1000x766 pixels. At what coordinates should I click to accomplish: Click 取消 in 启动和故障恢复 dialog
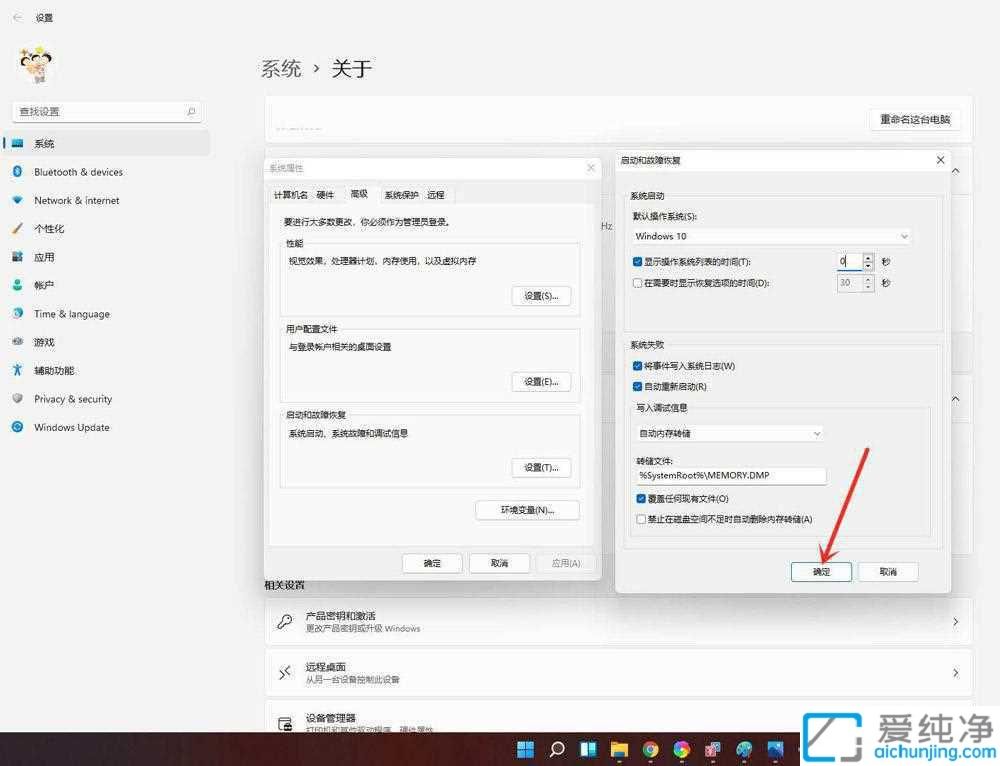coord(888,571)
